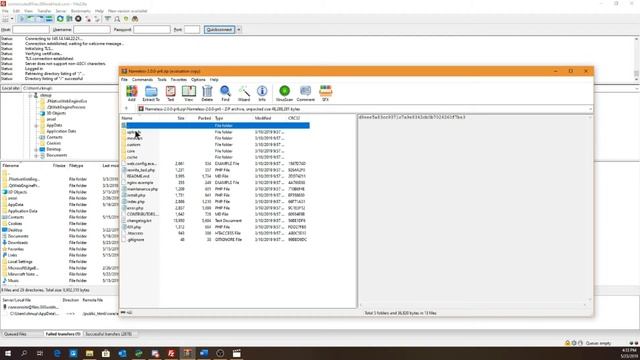Toggle FileZilla's remote directory tree view
Viewport: 640px width, 360px height.
40,19
